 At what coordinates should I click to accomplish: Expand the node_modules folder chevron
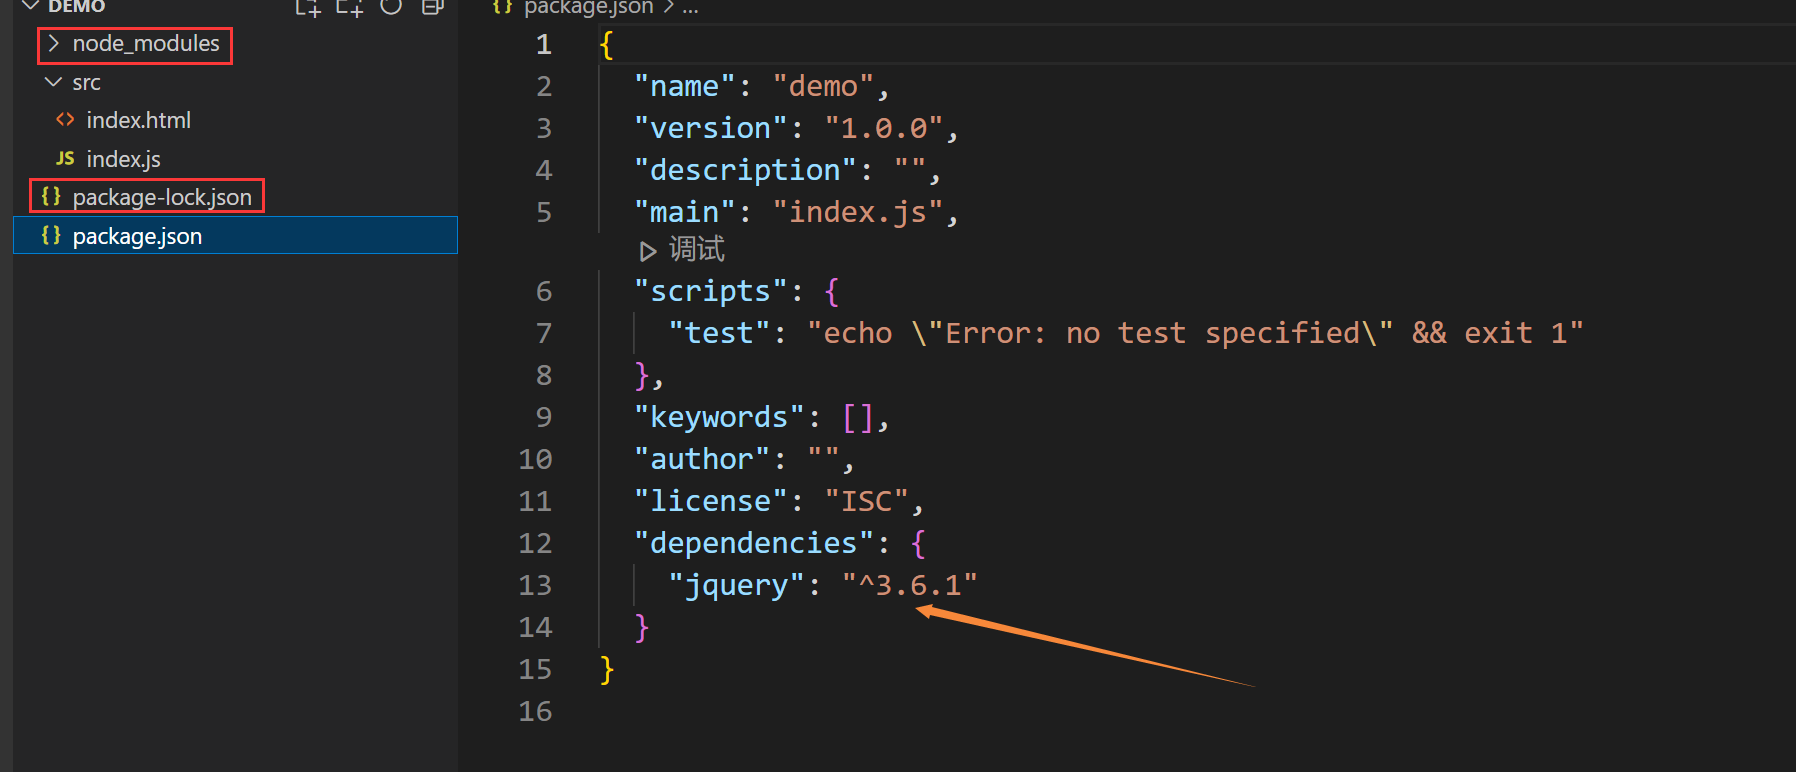tap(54, 44)
